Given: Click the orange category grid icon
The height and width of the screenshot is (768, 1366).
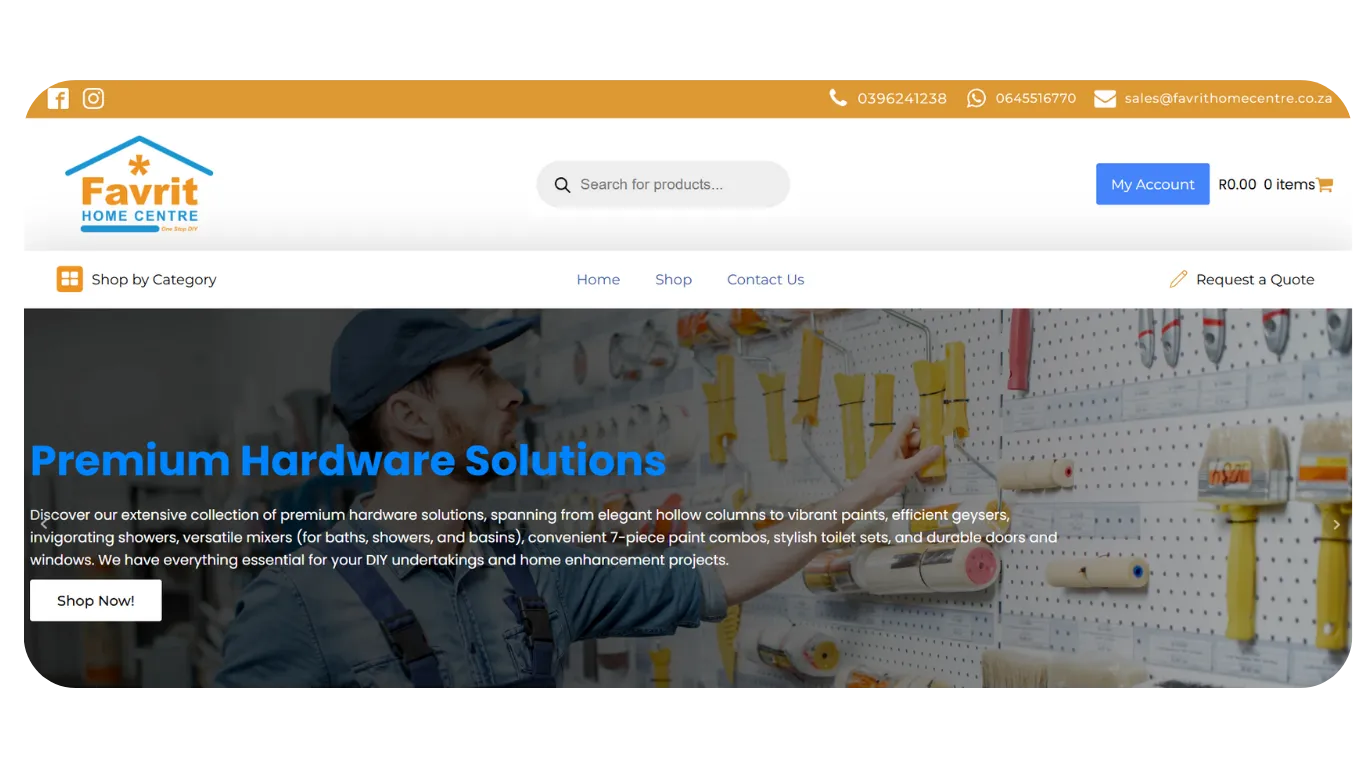Looking at the screenshot, I should coord(69,279).
